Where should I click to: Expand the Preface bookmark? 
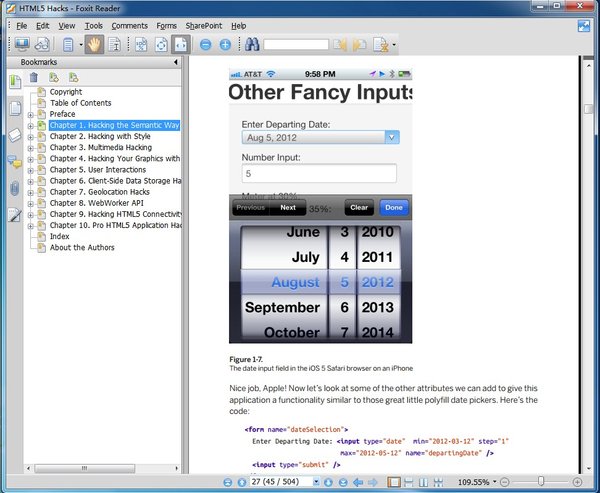pyautogui.click(x=31, y=115)
